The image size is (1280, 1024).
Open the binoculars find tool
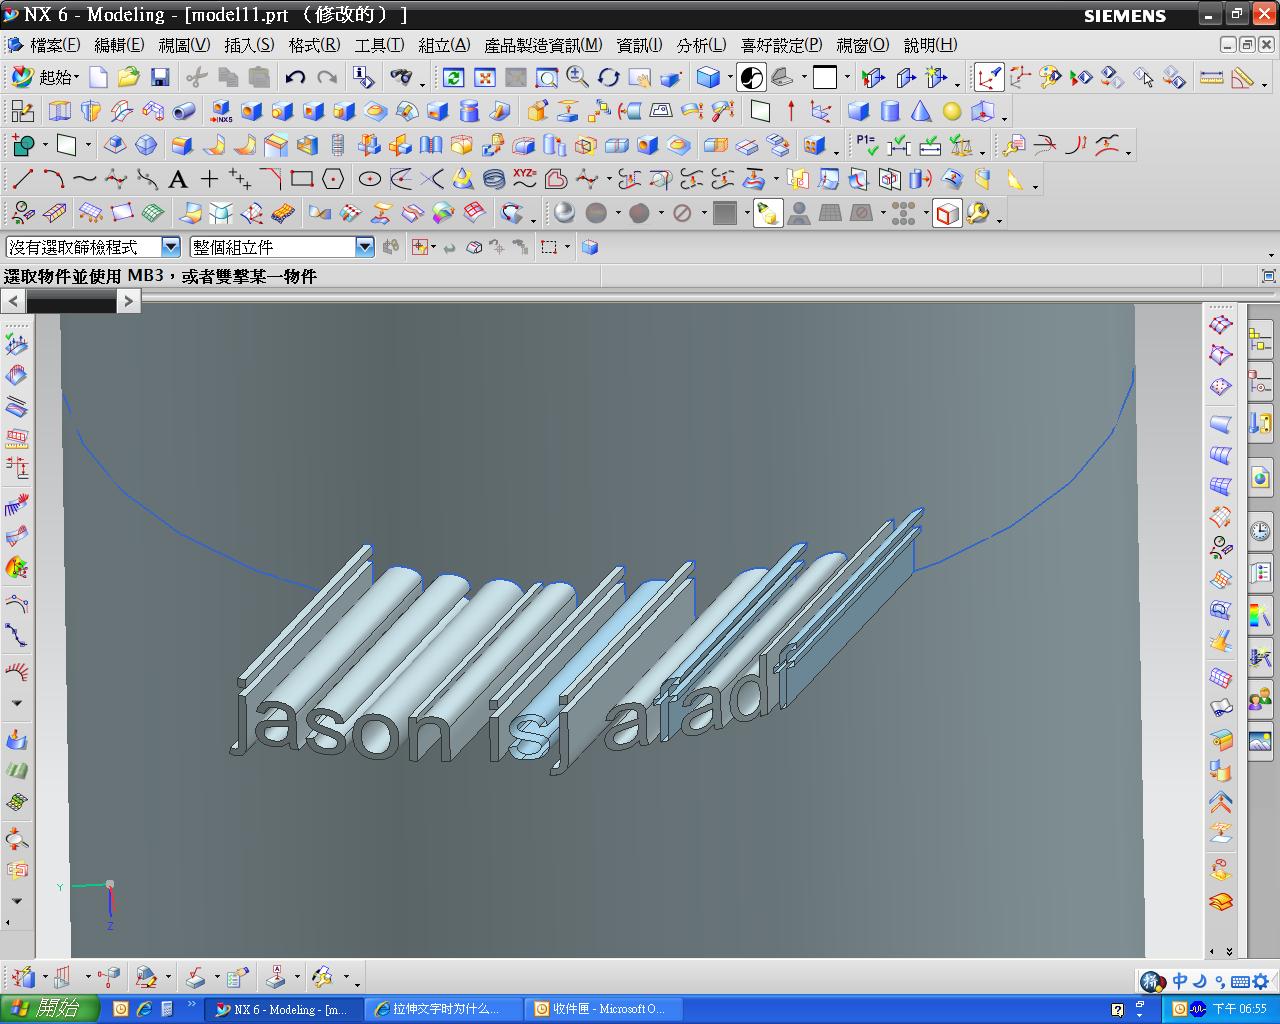[402, 77]
